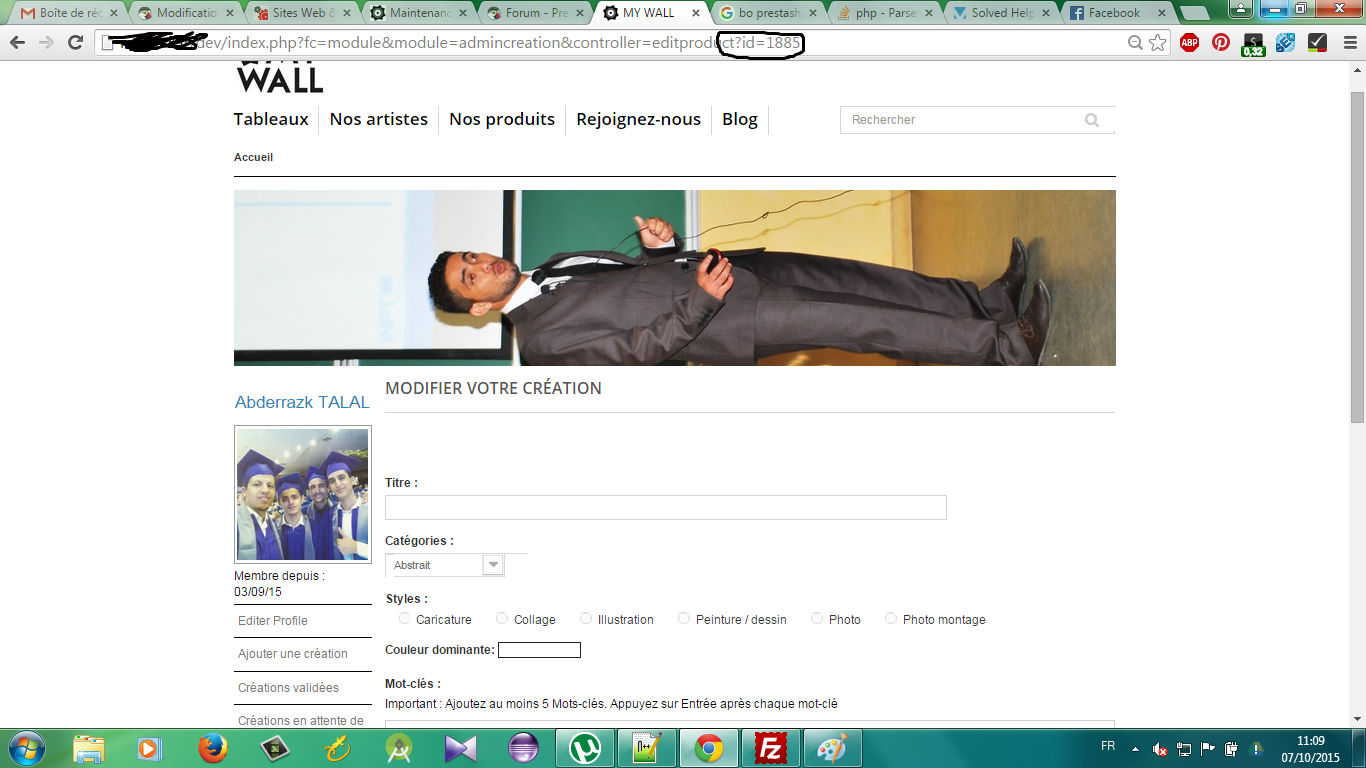
Task: Open Windows Explorer from the taskbar
Action: (x=89, y=748)
